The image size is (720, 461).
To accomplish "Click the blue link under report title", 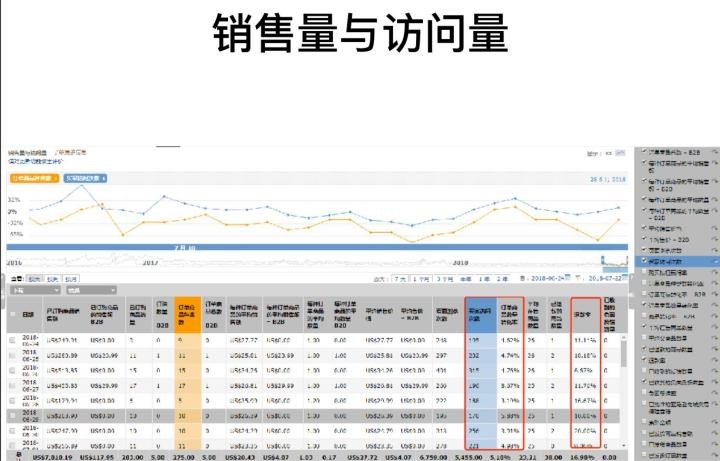I will 35,161.
